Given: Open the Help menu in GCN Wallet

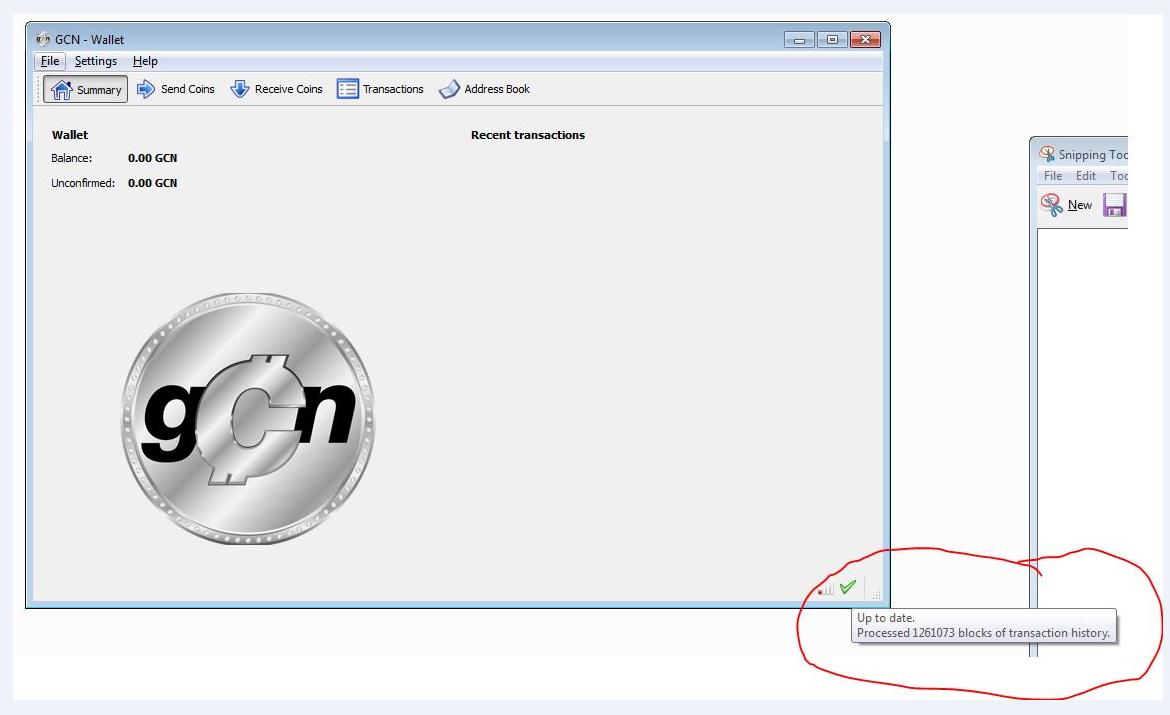Looking at the screenshot, I should [145, 61].
